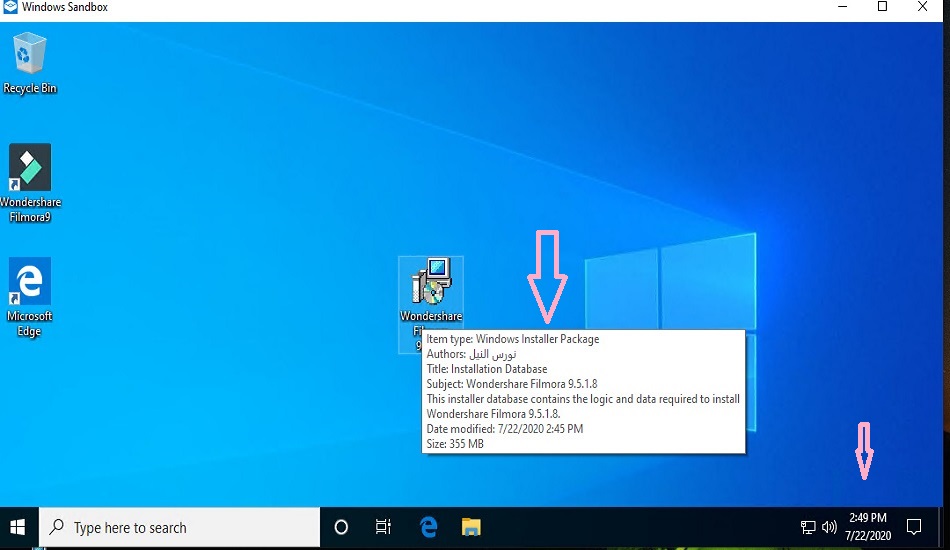The width and height of the screenshot is (950, 550).
Task: Launch Edge from the taskbar
Action: click(x=428, y=527)
